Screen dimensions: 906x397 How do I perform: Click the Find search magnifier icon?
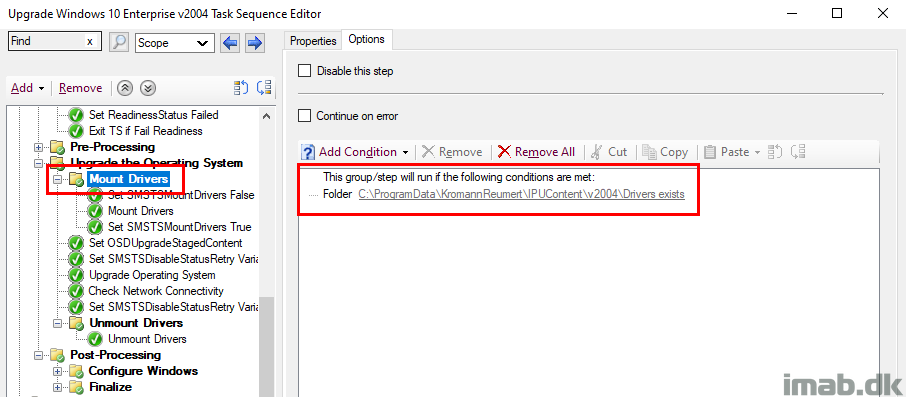(118, 42)
